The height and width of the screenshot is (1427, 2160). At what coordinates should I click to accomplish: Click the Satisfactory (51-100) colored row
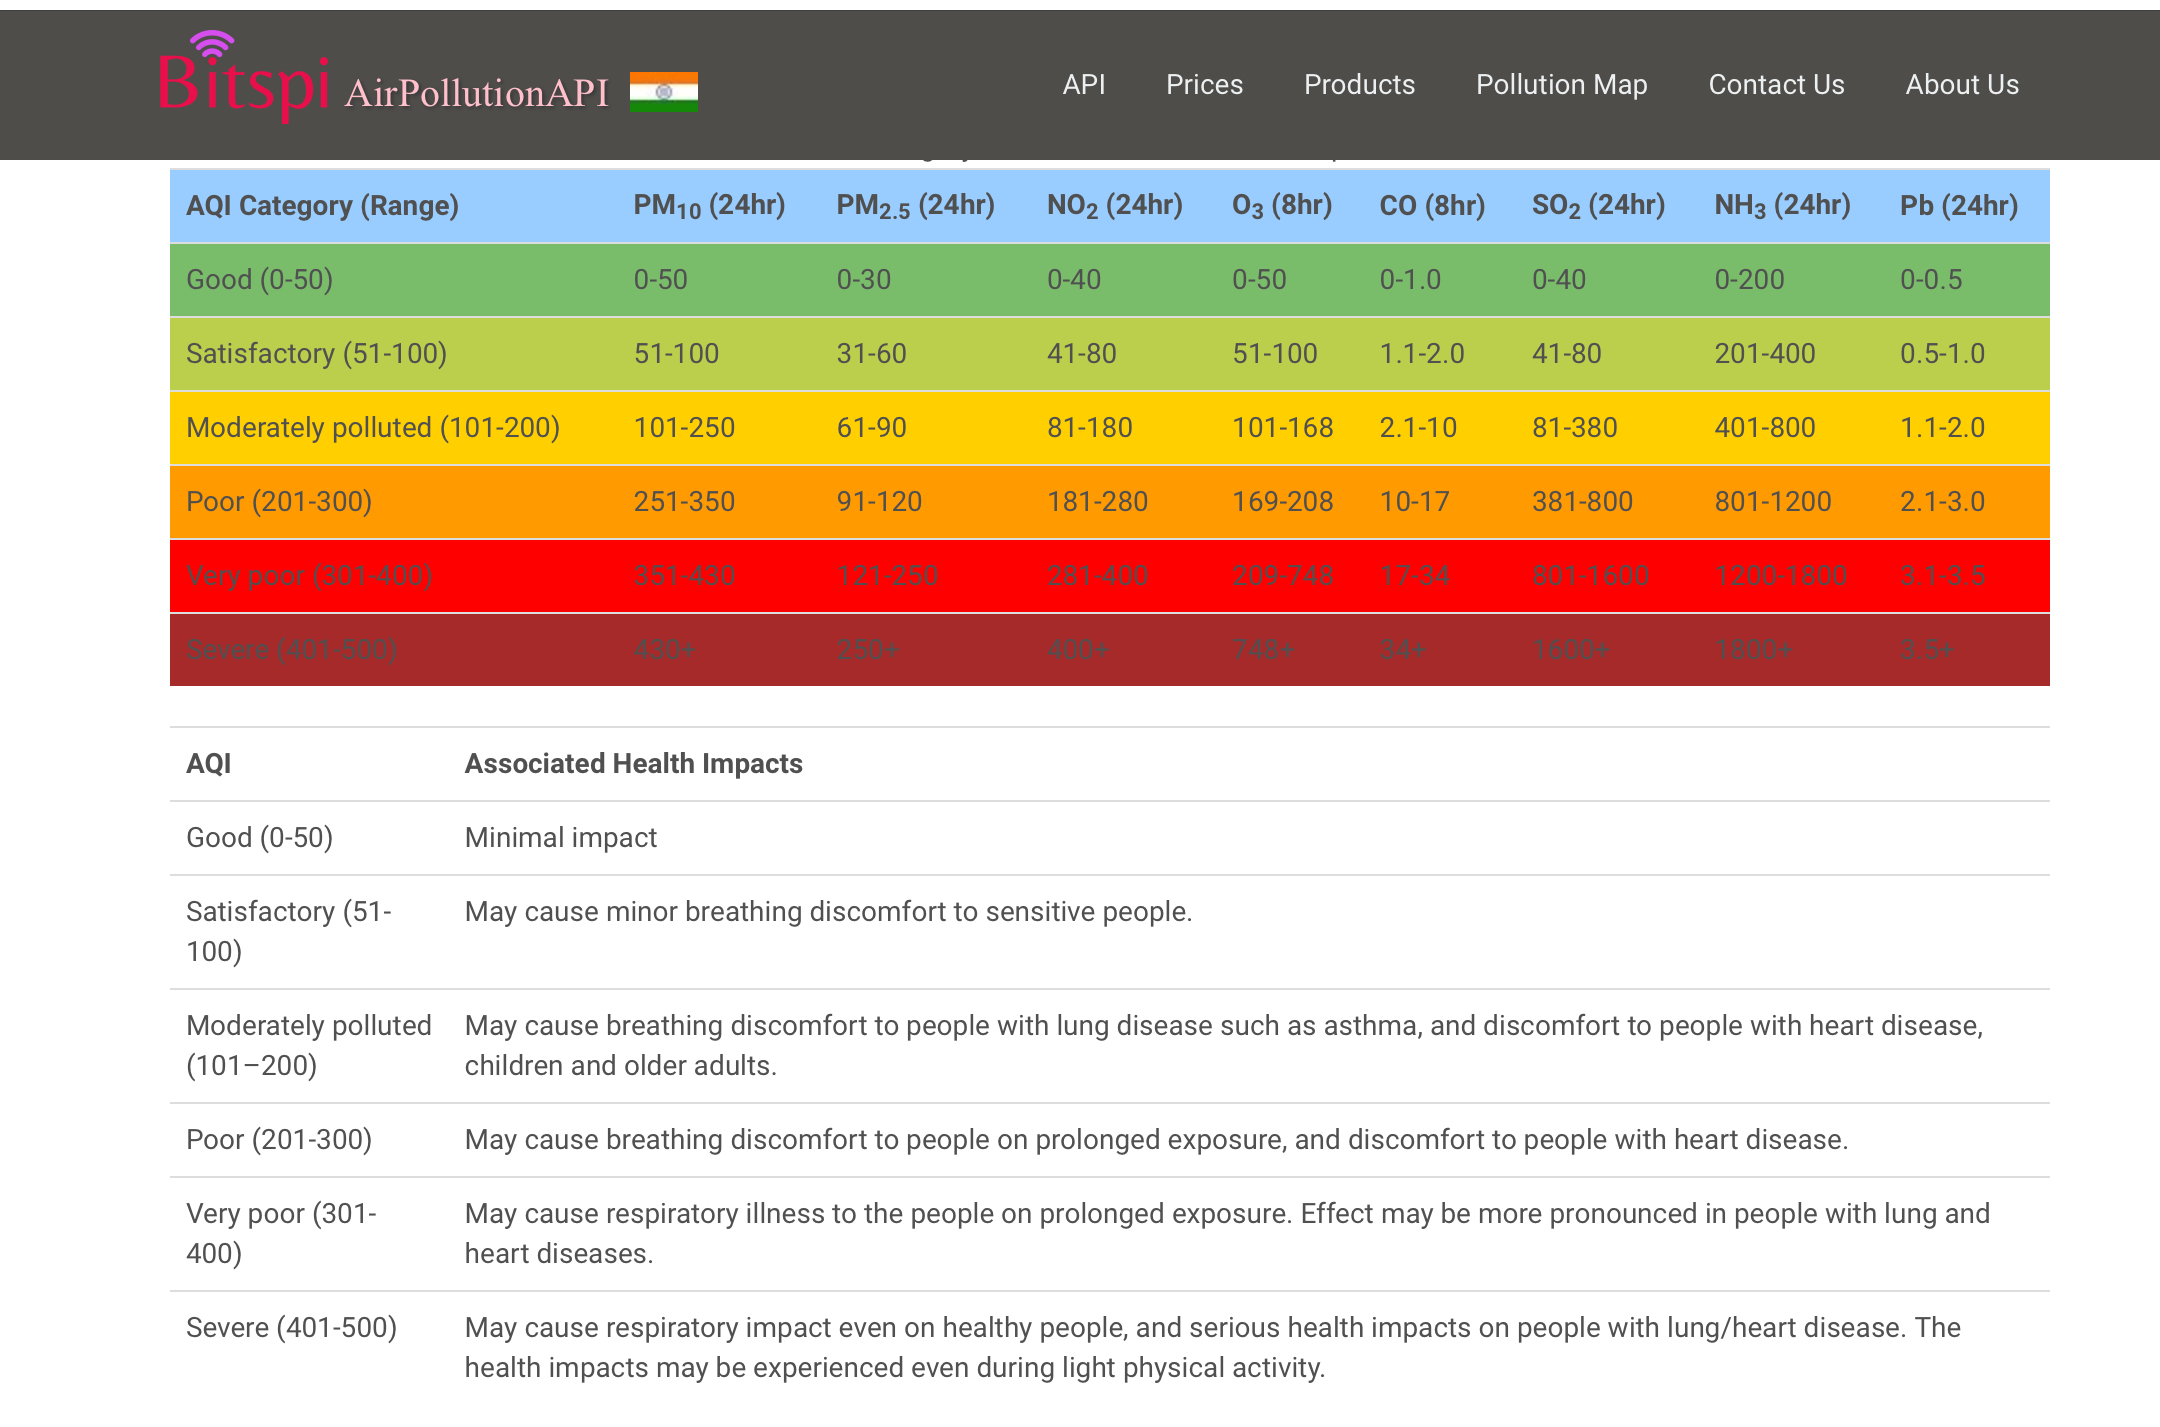pyautogui.click(x=316, y=354)
